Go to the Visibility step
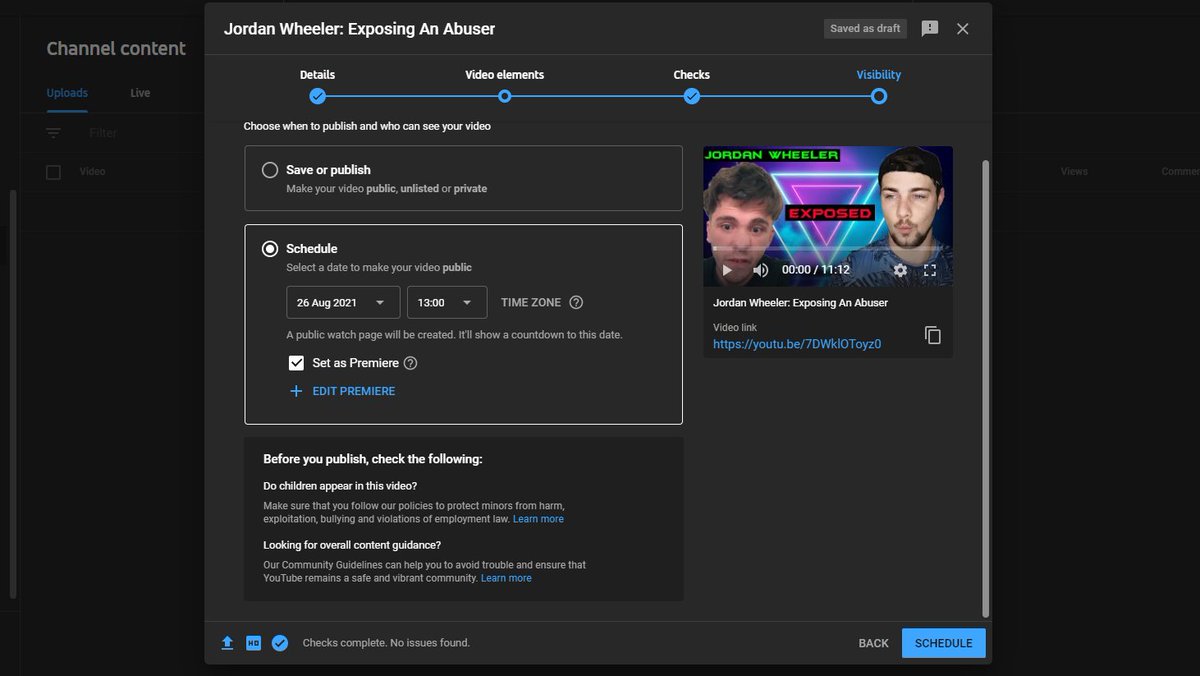The height and width of the screenshot is (676, 1200). 878,87
